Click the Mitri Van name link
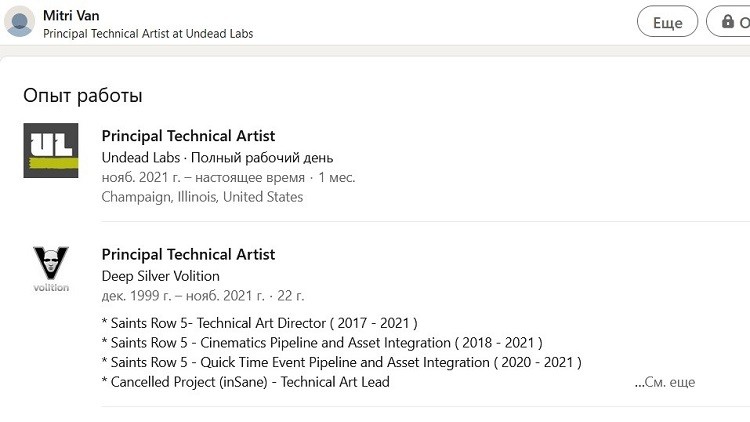The height and width of the screenshot is (422, 750). tap(71, 15)
